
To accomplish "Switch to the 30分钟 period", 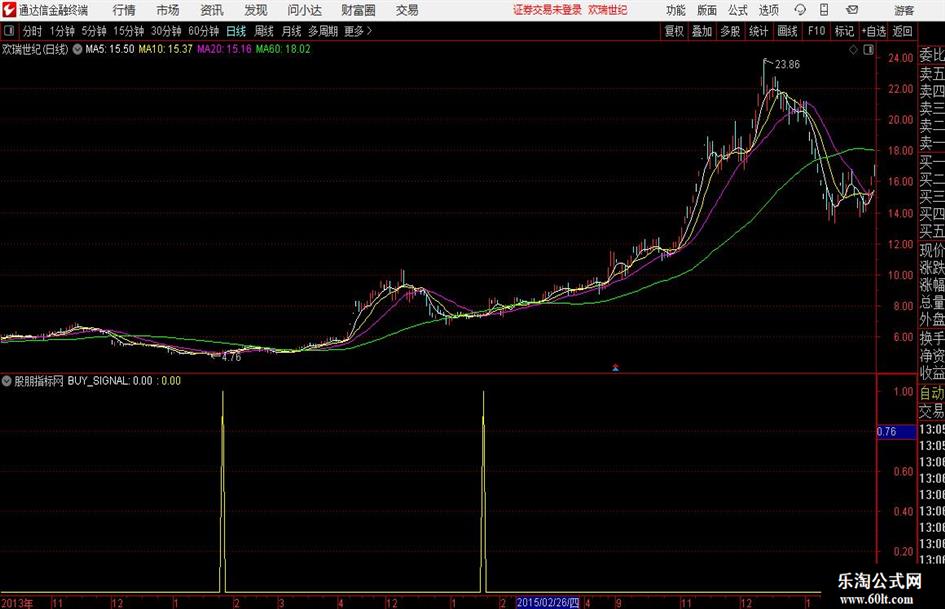I will click(x=166, y=31).
